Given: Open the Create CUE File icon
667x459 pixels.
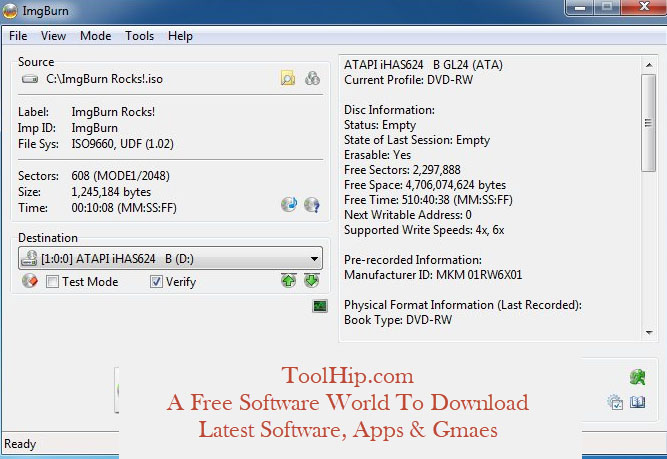Looking at the screenshot, I should pyautogui.click(x=312, y=78).
